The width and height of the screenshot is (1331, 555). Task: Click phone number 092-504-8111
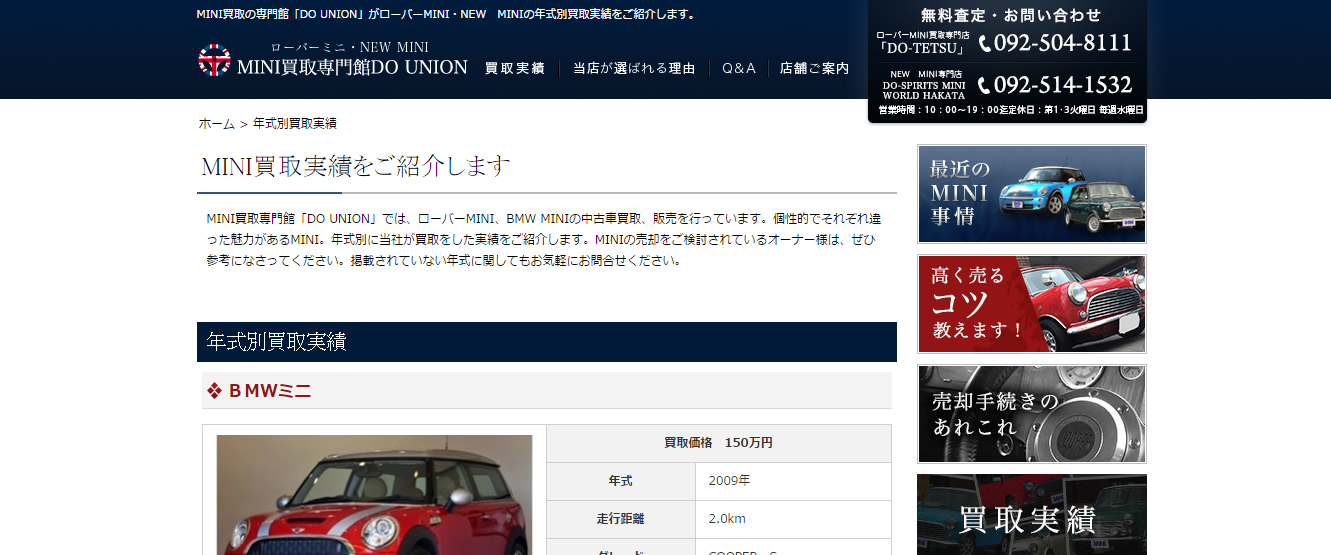click(1063, 43)
